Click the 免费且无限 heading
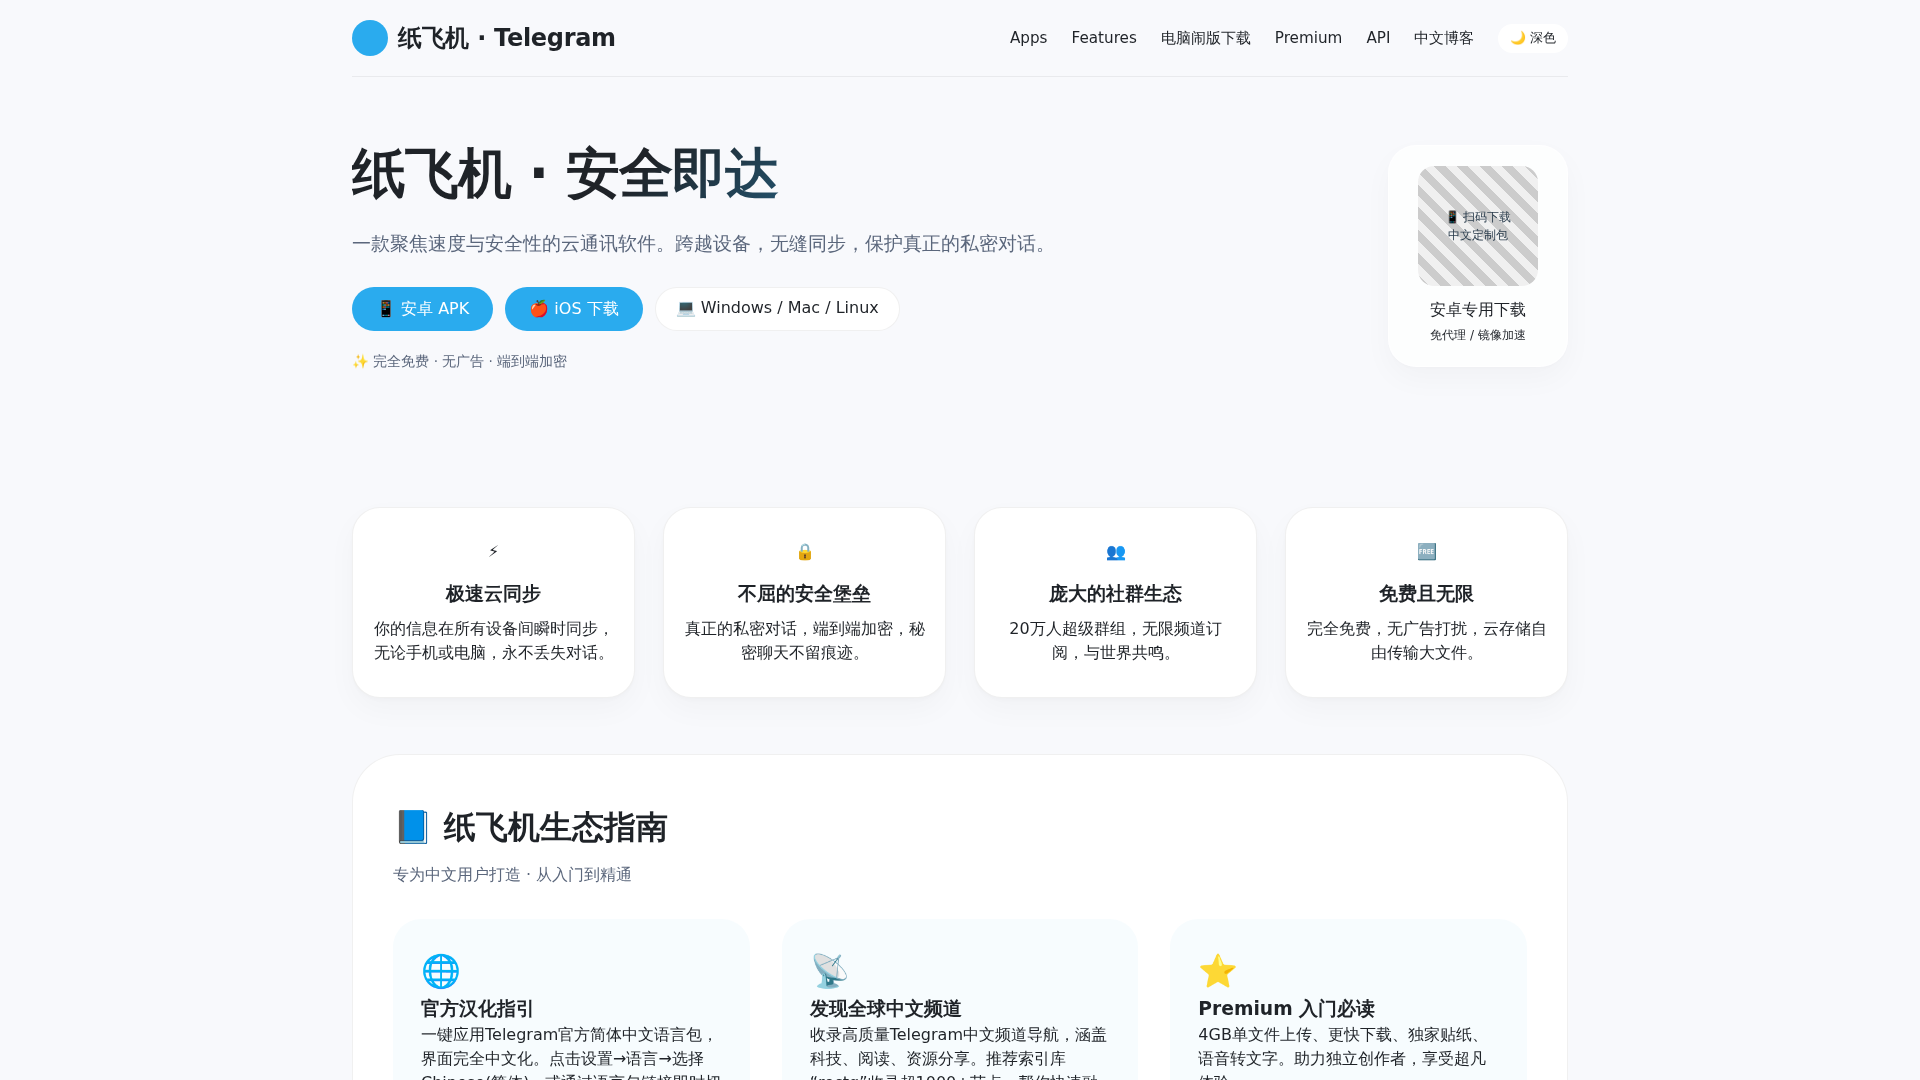 coord(1426,594)
